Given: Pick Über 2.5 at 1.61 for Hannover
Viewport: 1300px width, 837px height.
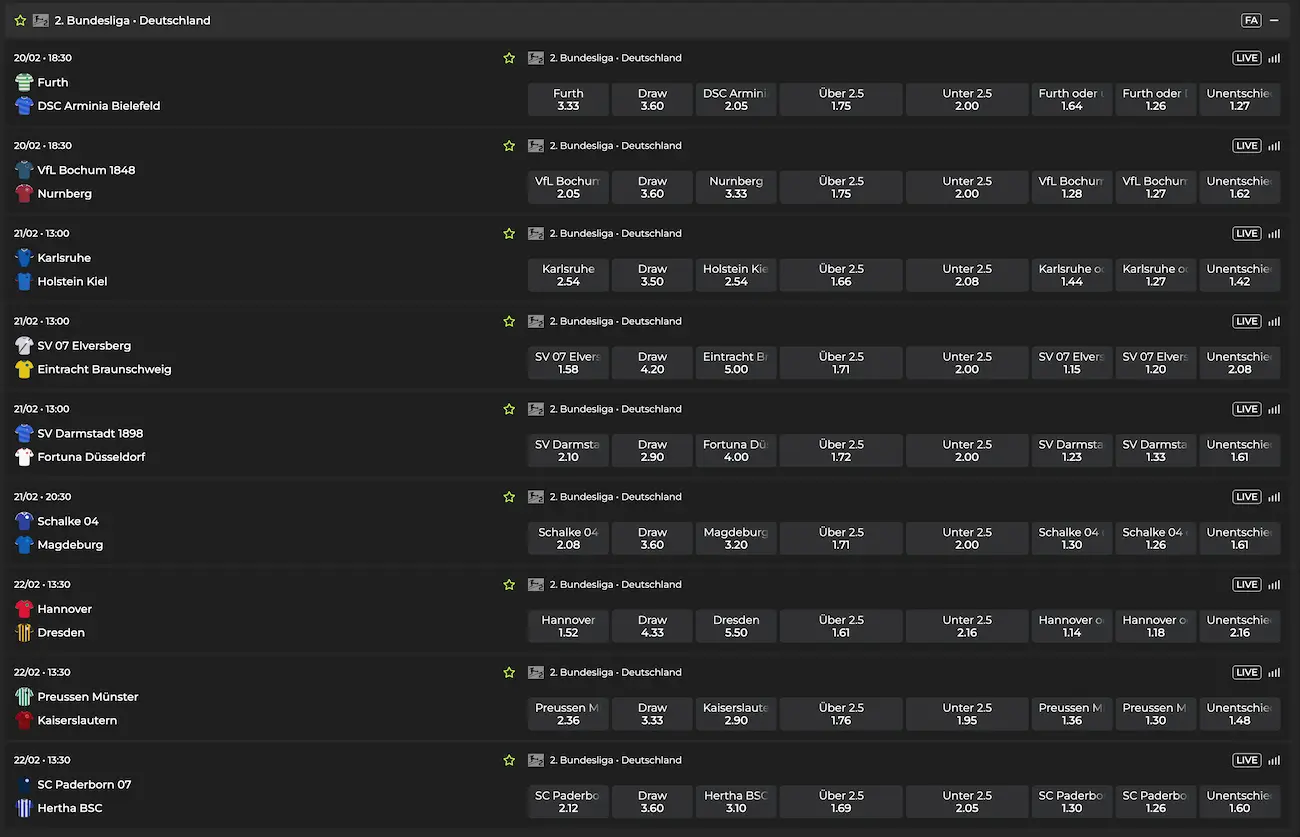Looking at the screenshot, I should (841, 626).
